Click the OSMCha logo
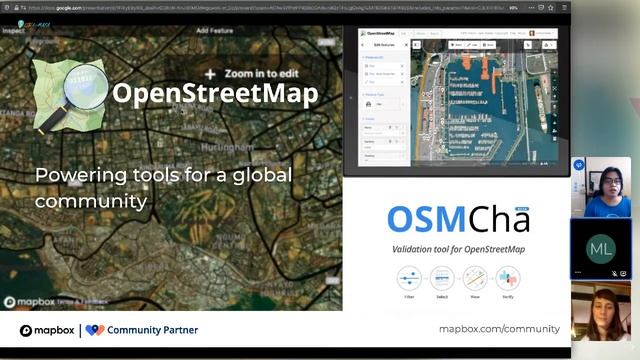This screenshot has width=640, height=360. point(458,219)
